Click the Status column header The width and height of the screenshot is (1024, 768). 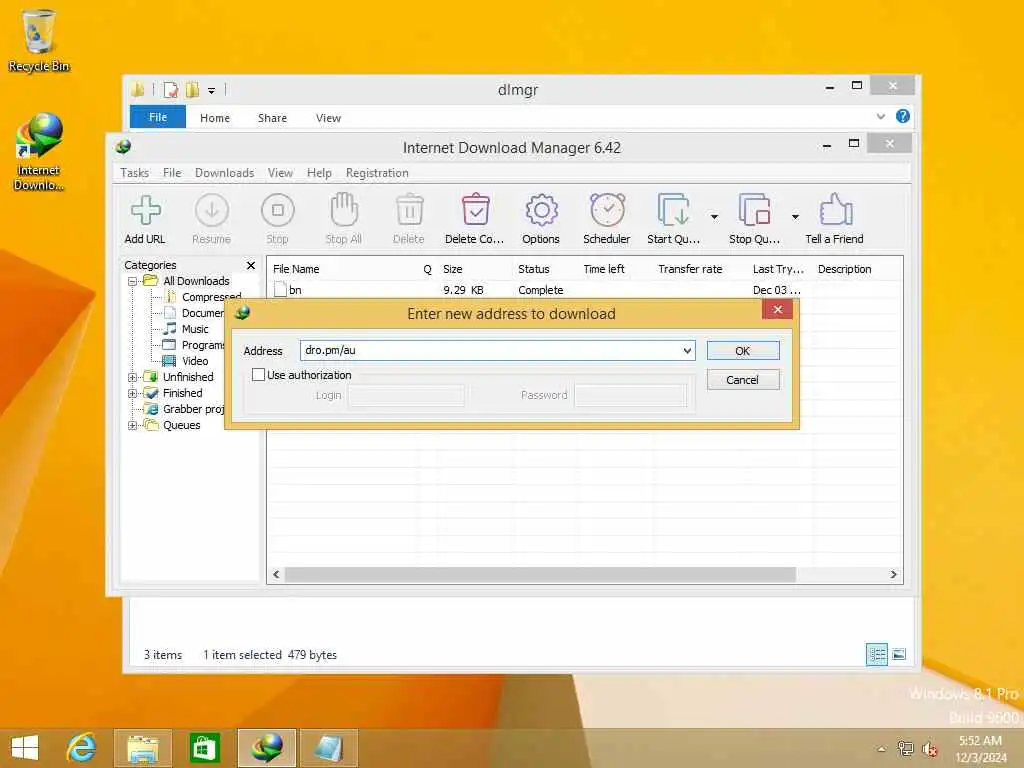click(x=545, y=269)
